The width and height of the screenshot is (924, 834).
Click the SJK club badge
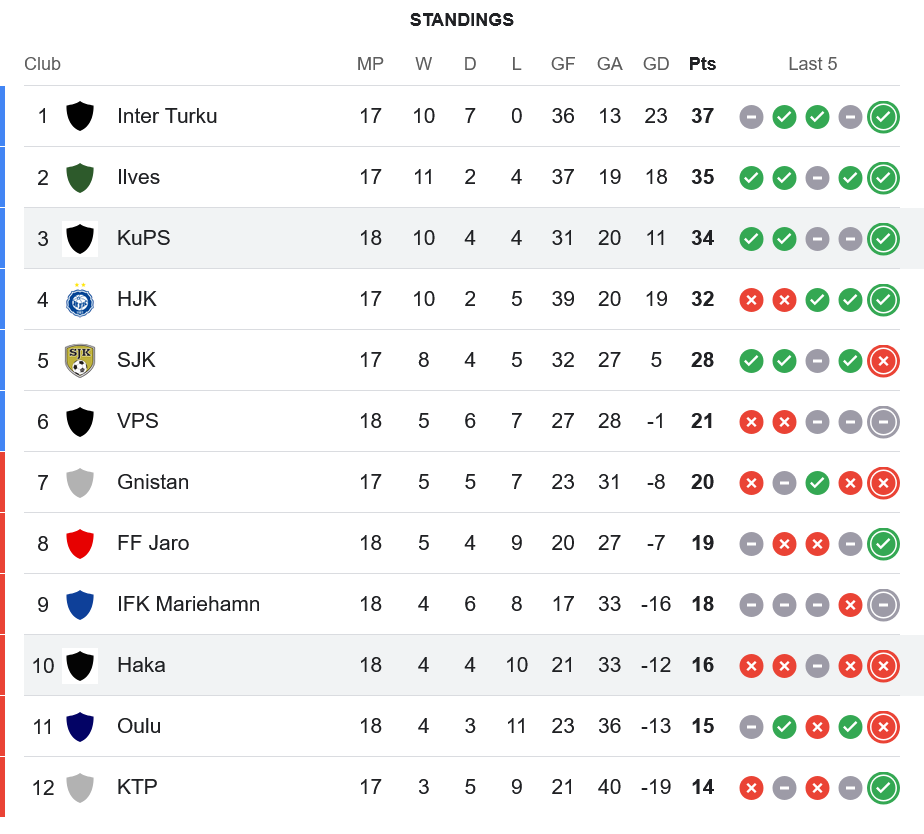(x=80, y=360)
